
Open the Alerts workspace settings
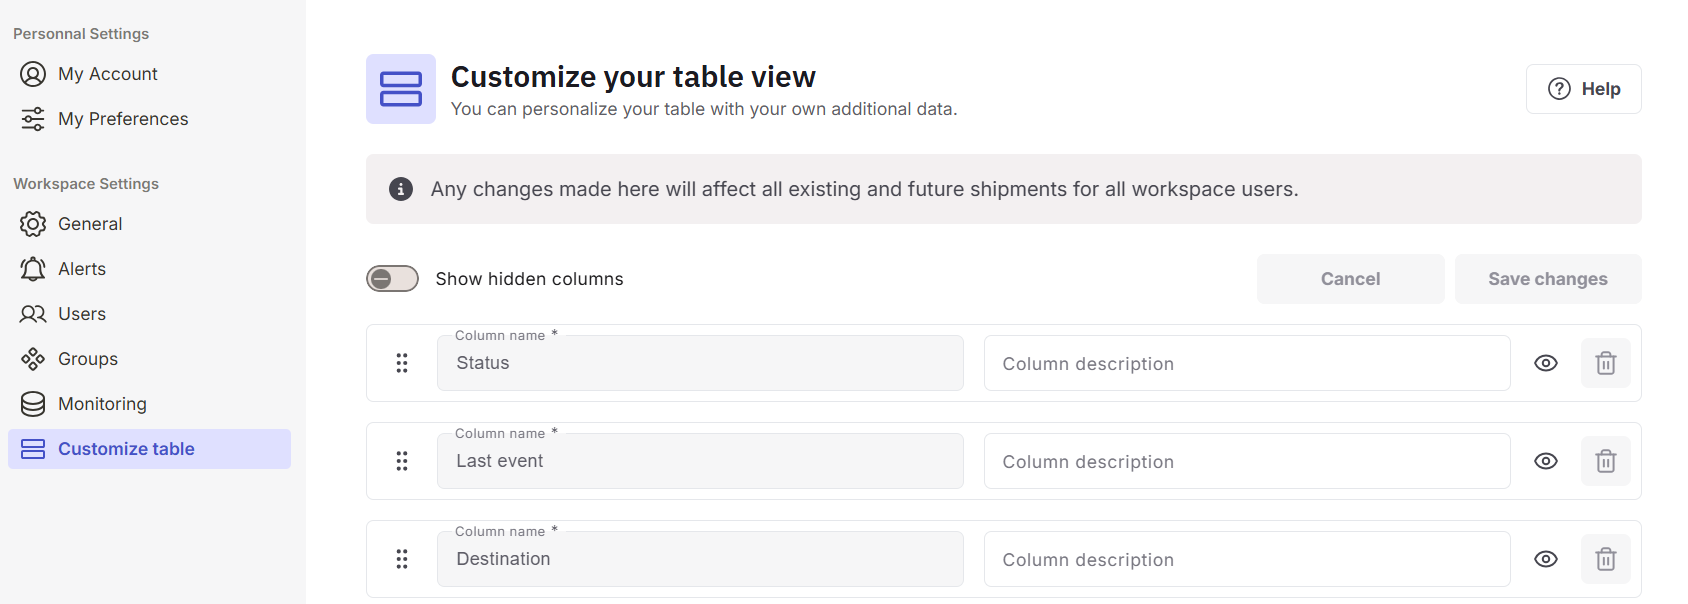click(x=81, y=269)
